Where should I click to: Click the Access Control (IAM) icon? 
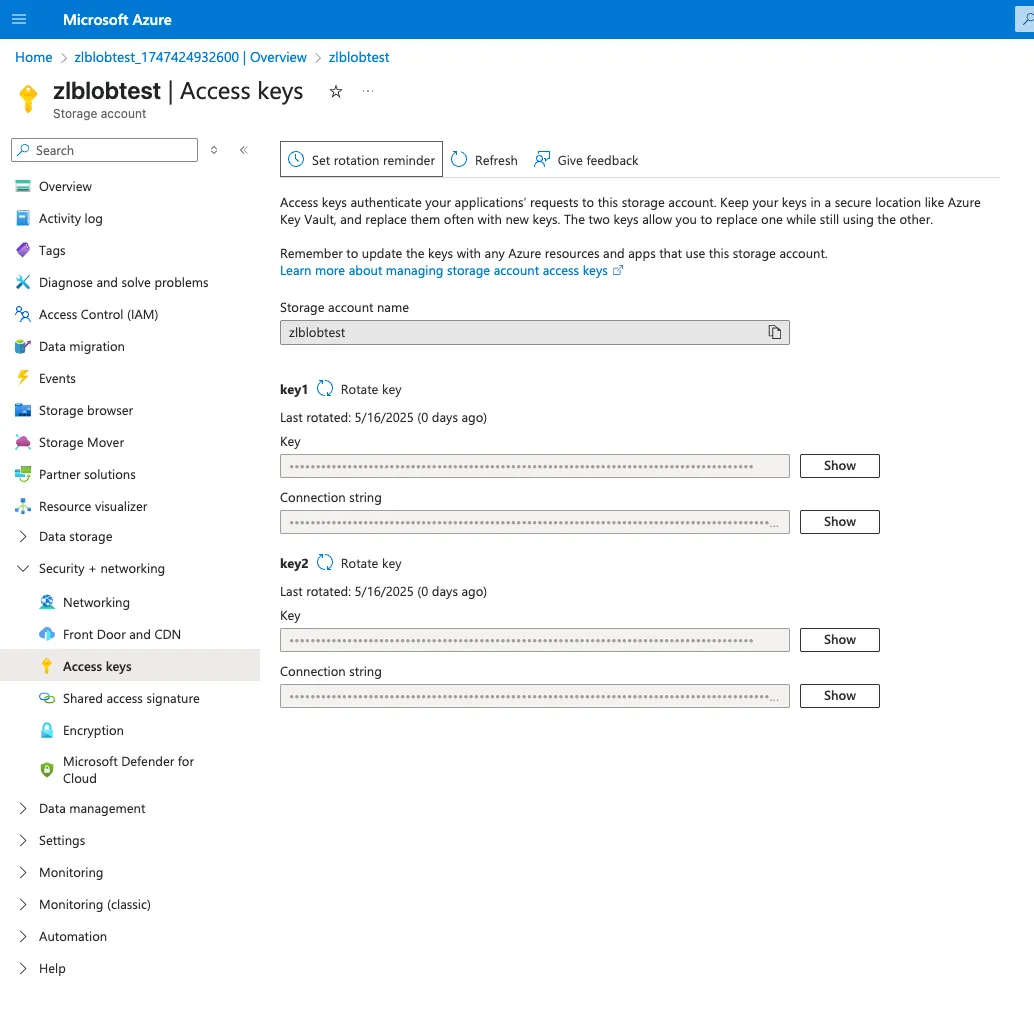pos(23,314)
